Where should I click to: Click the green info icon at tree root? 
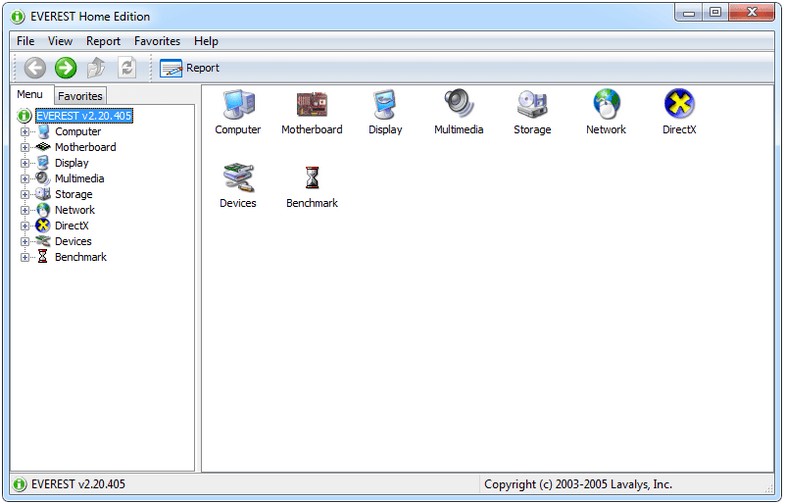click(24, 116)
